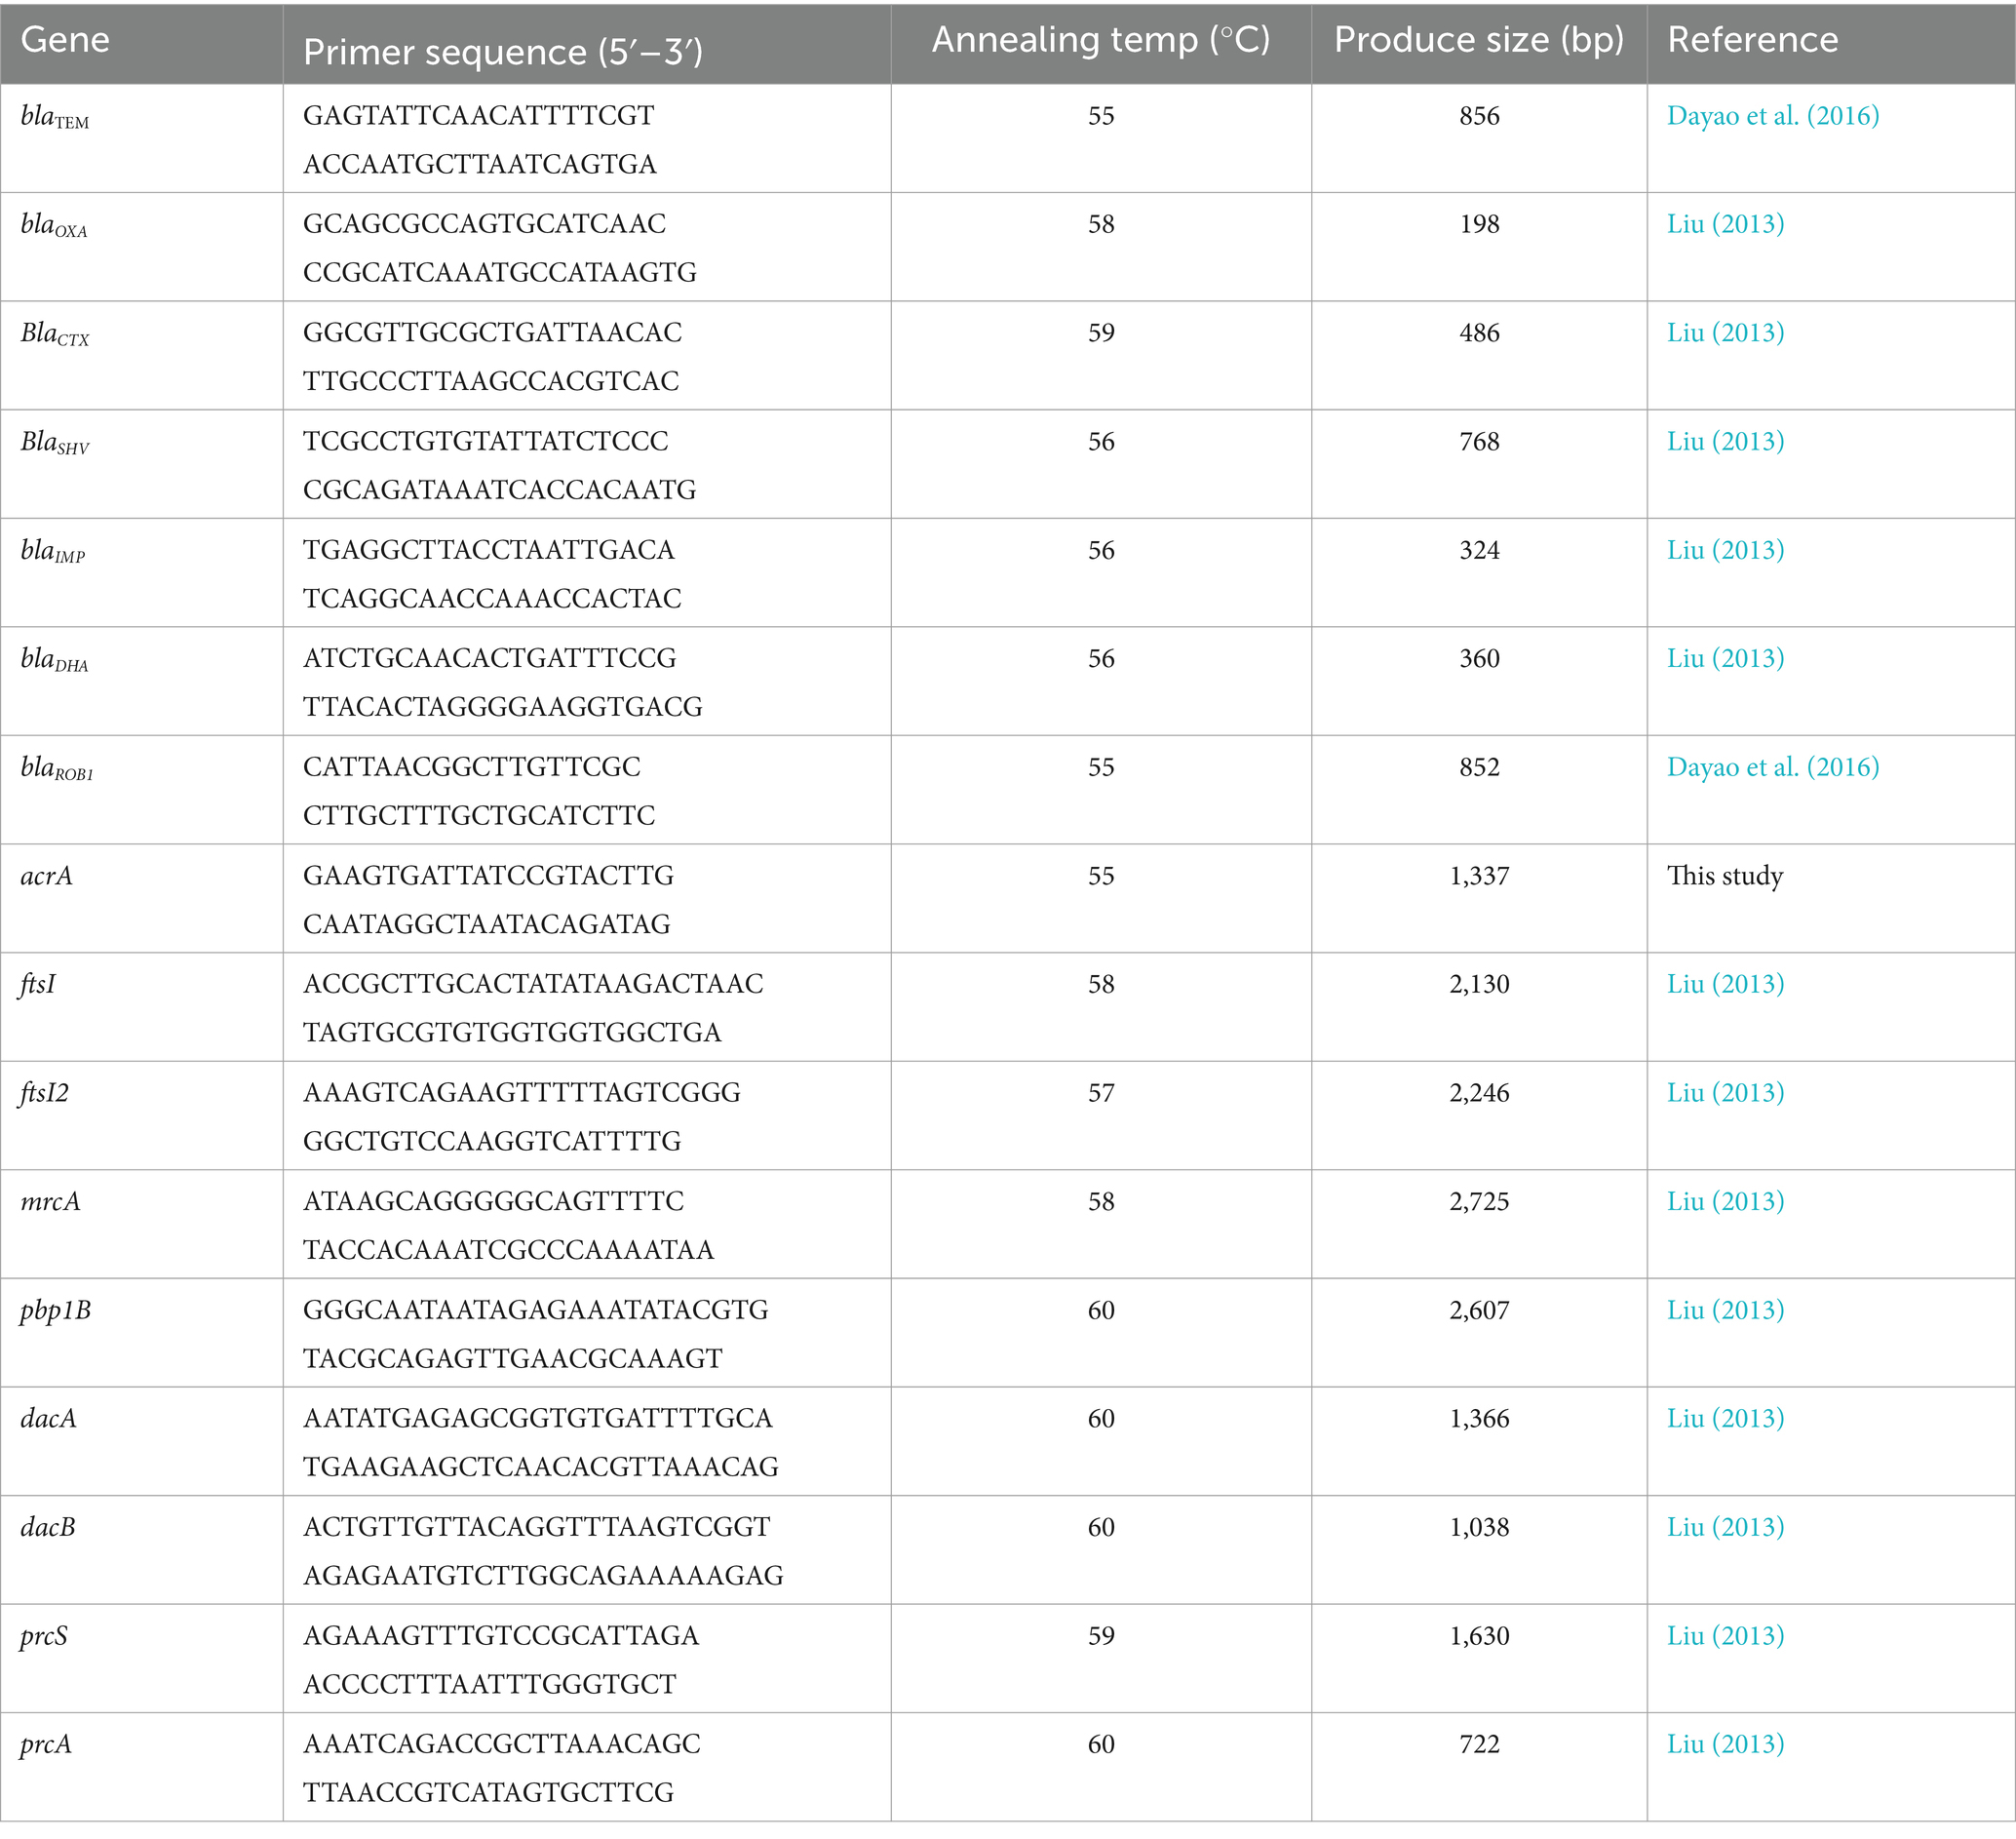Click the 'Primer sequence (5′–3′)' header
Viewport: 2016px width, 1839px height.
click(503, 52)
